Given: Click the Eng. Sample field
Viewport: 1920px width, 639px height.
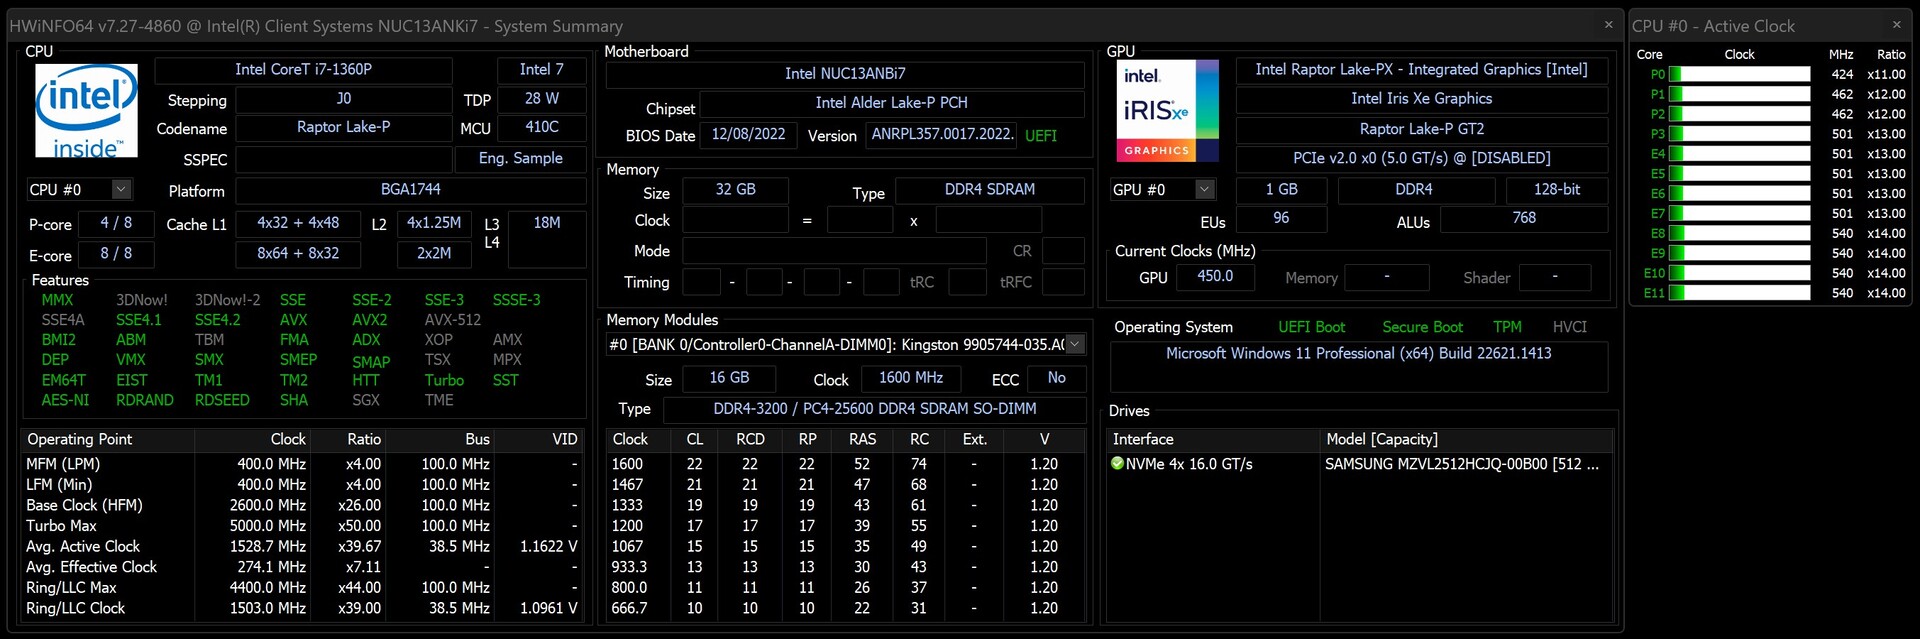Looking at the screenshot, I should click(520, 159).
